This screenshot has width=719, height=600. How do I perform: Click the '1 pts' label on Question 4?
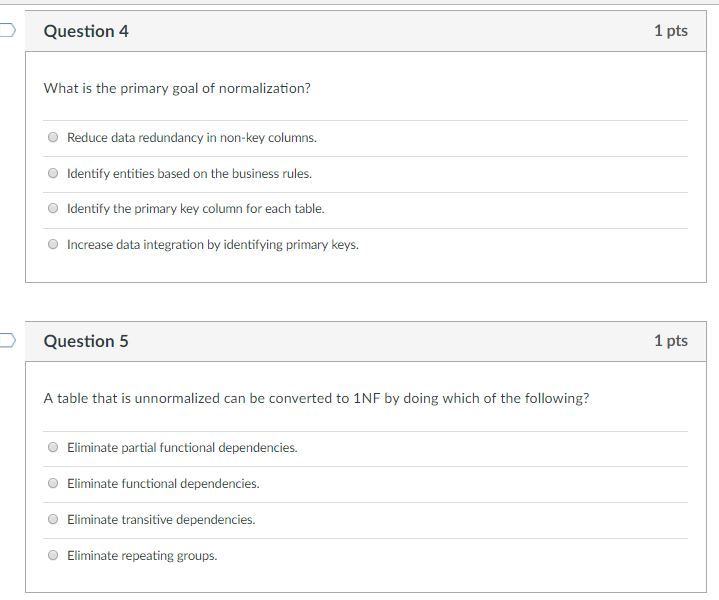670,31
